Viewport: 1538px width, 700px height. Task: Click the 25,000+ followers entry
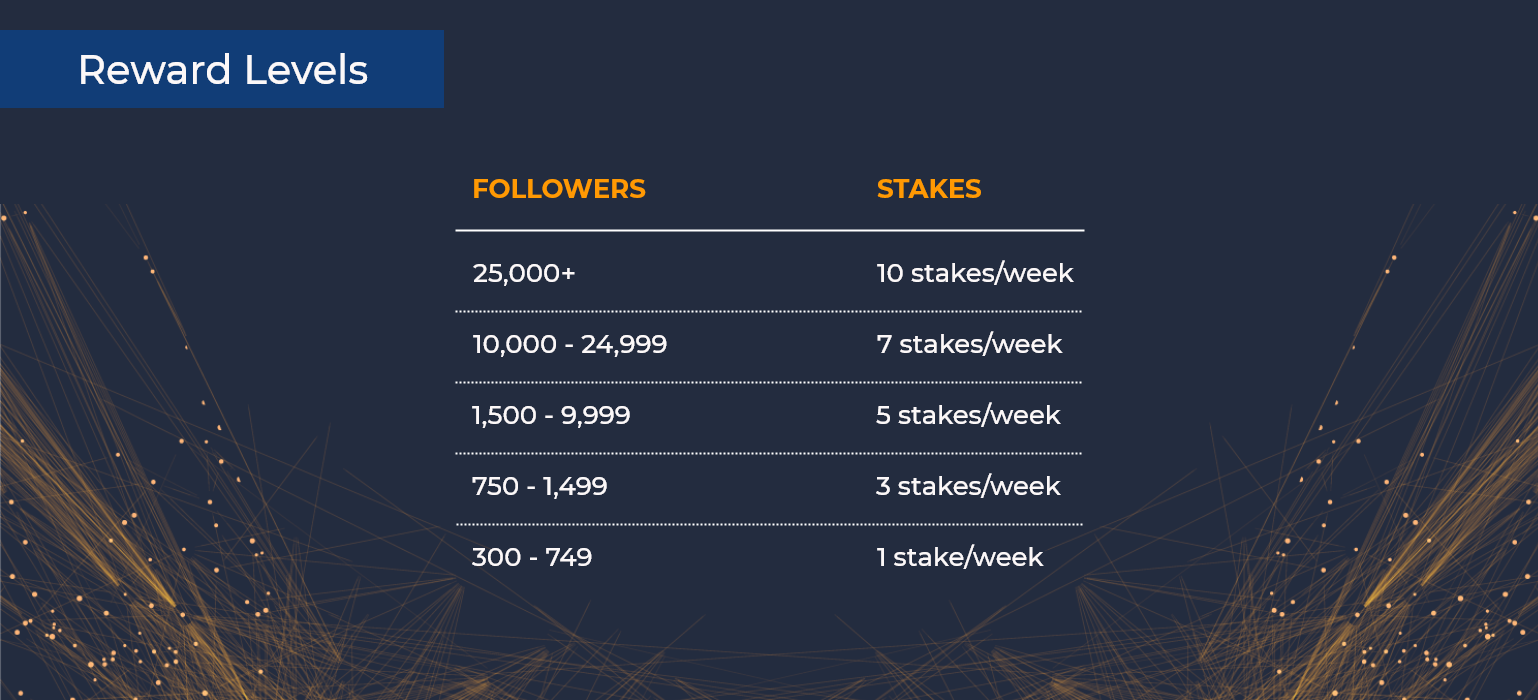pos(524,273)
